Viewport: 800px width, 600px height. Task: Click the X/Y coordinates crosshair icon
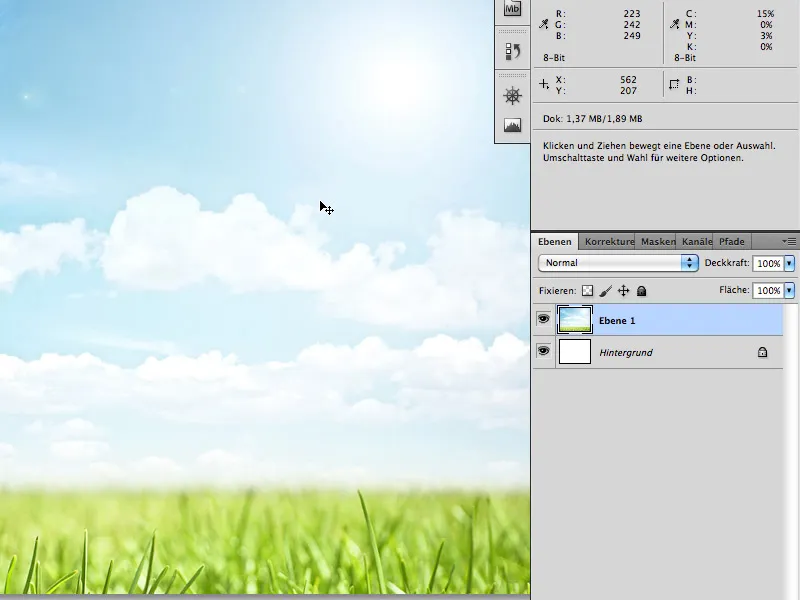click(544, 84)
